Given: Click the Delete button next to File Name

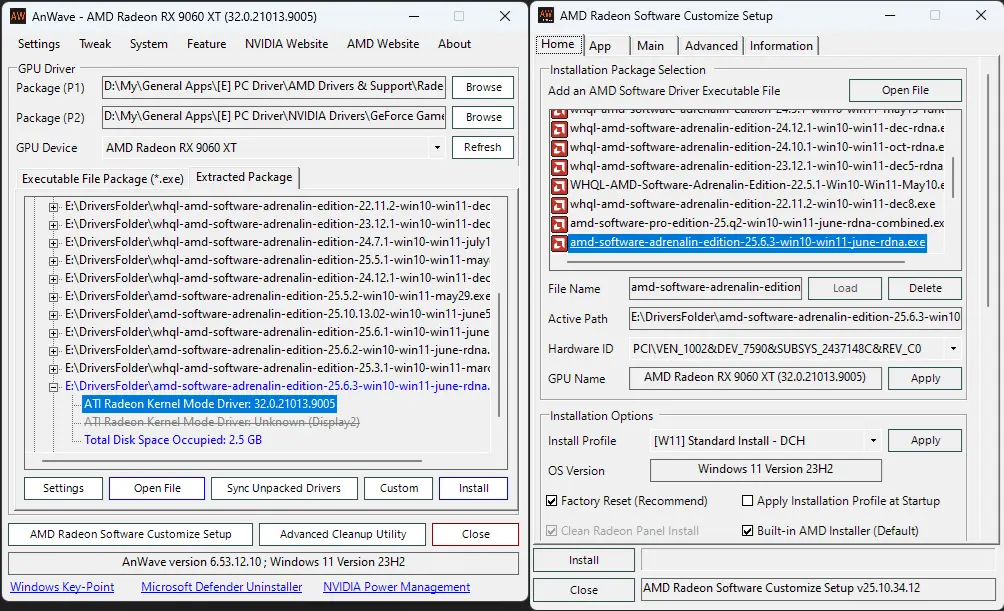Looking at the screenshot, I should (925, 288).
